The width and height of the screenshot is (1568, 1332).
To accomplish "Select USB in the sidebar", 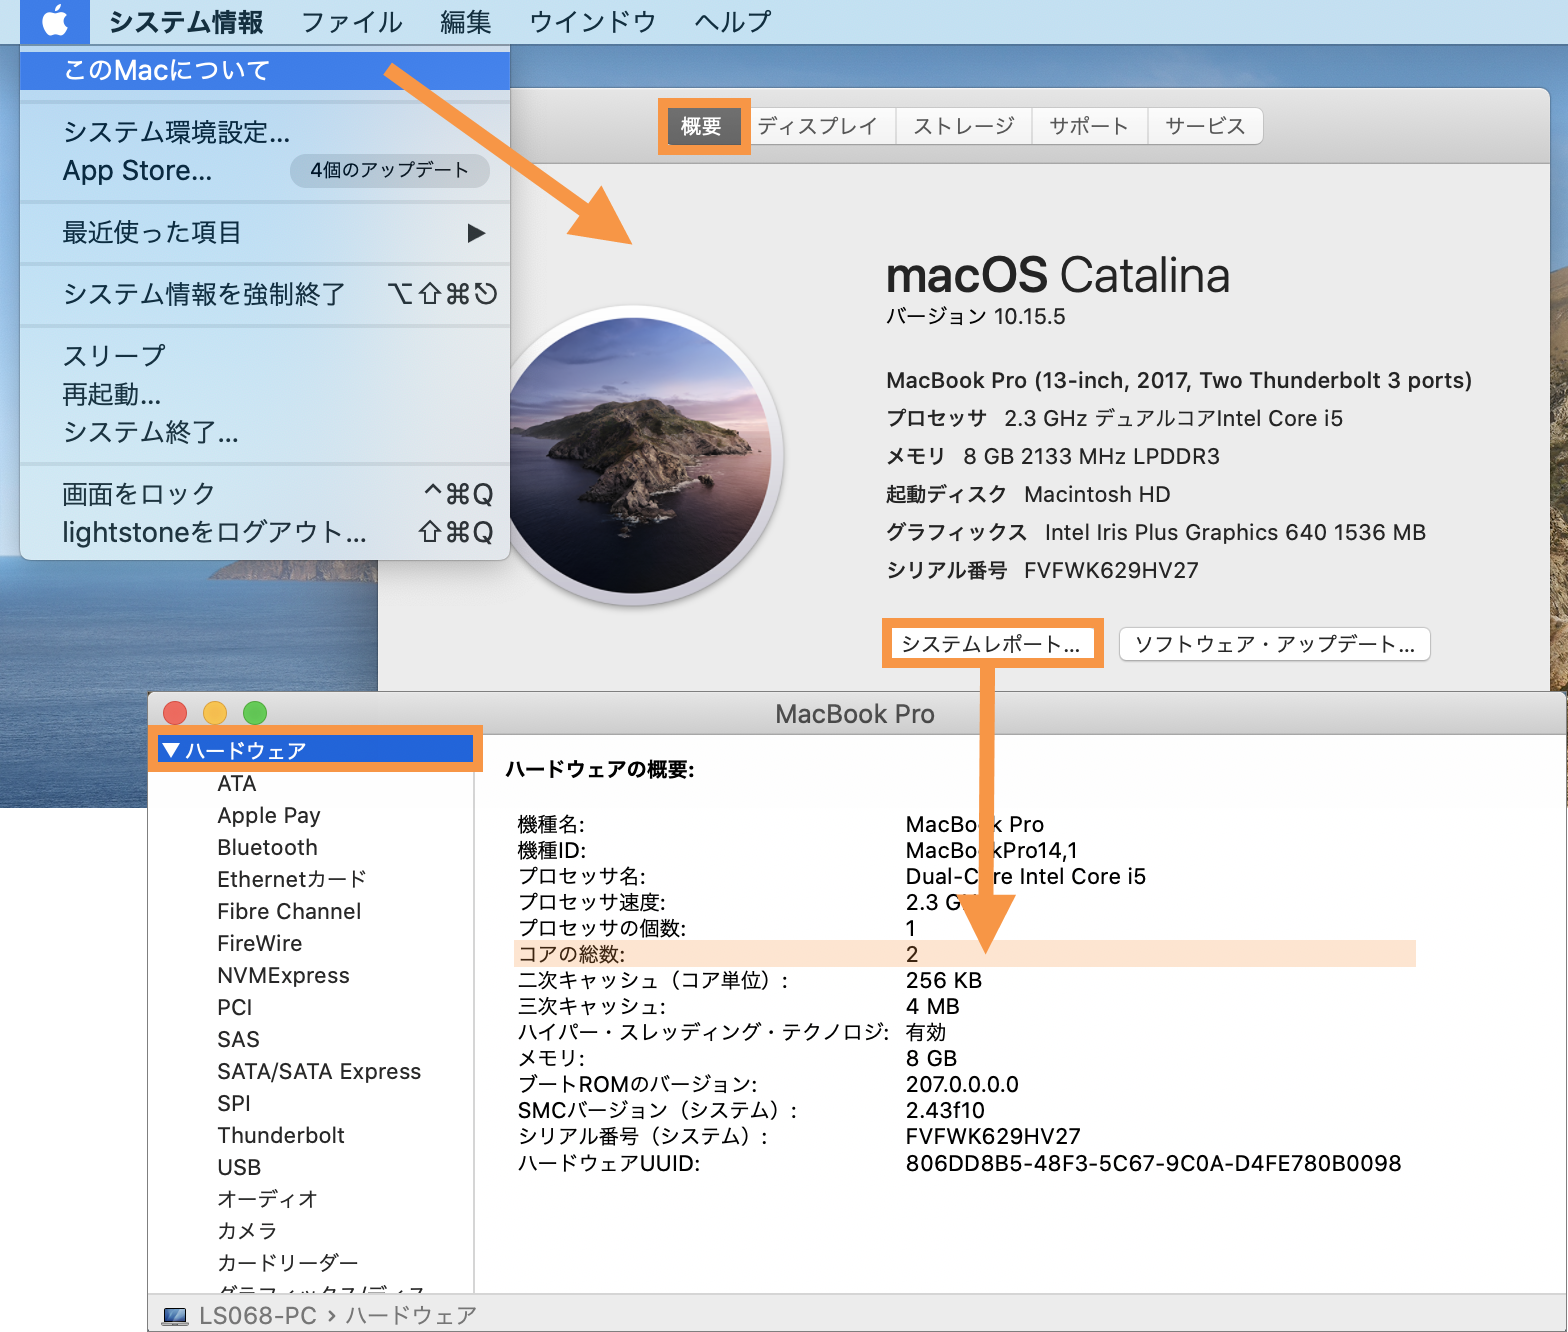I will (239, 1168).
